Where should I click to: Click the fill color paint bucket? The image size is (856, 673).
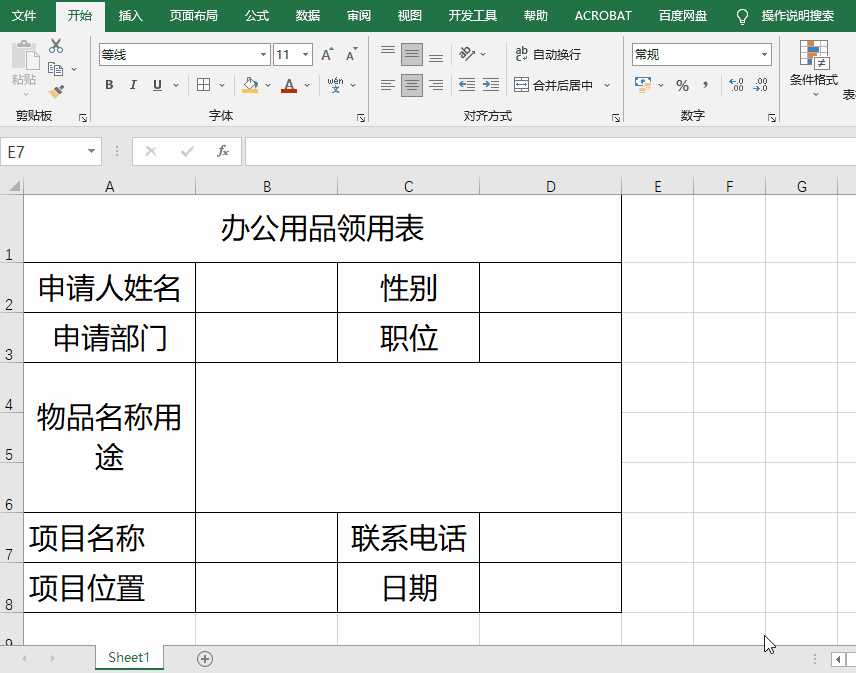[x=250, y=85]
